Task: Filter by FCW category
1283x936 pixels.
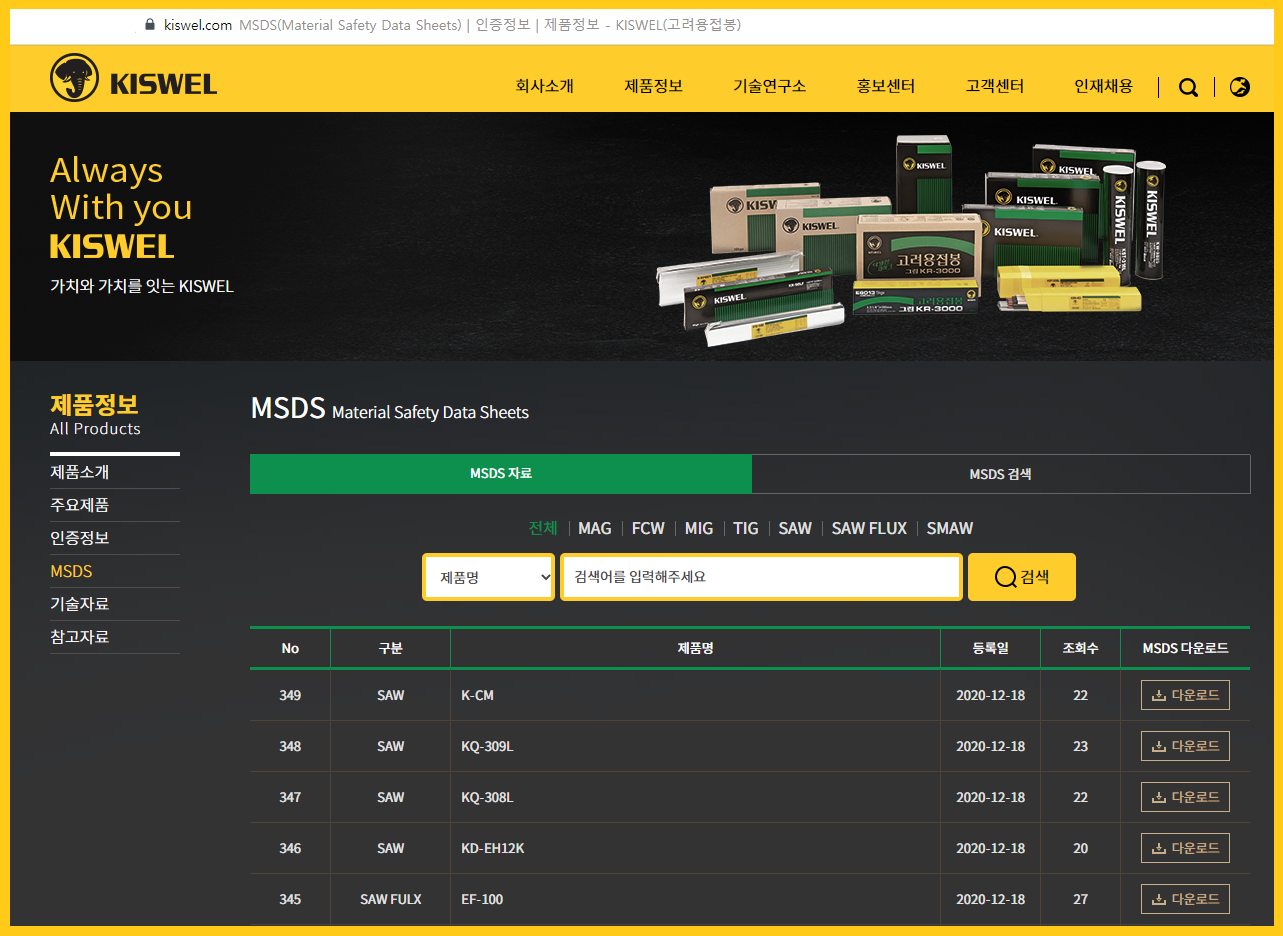Action: tap(648, 528)
